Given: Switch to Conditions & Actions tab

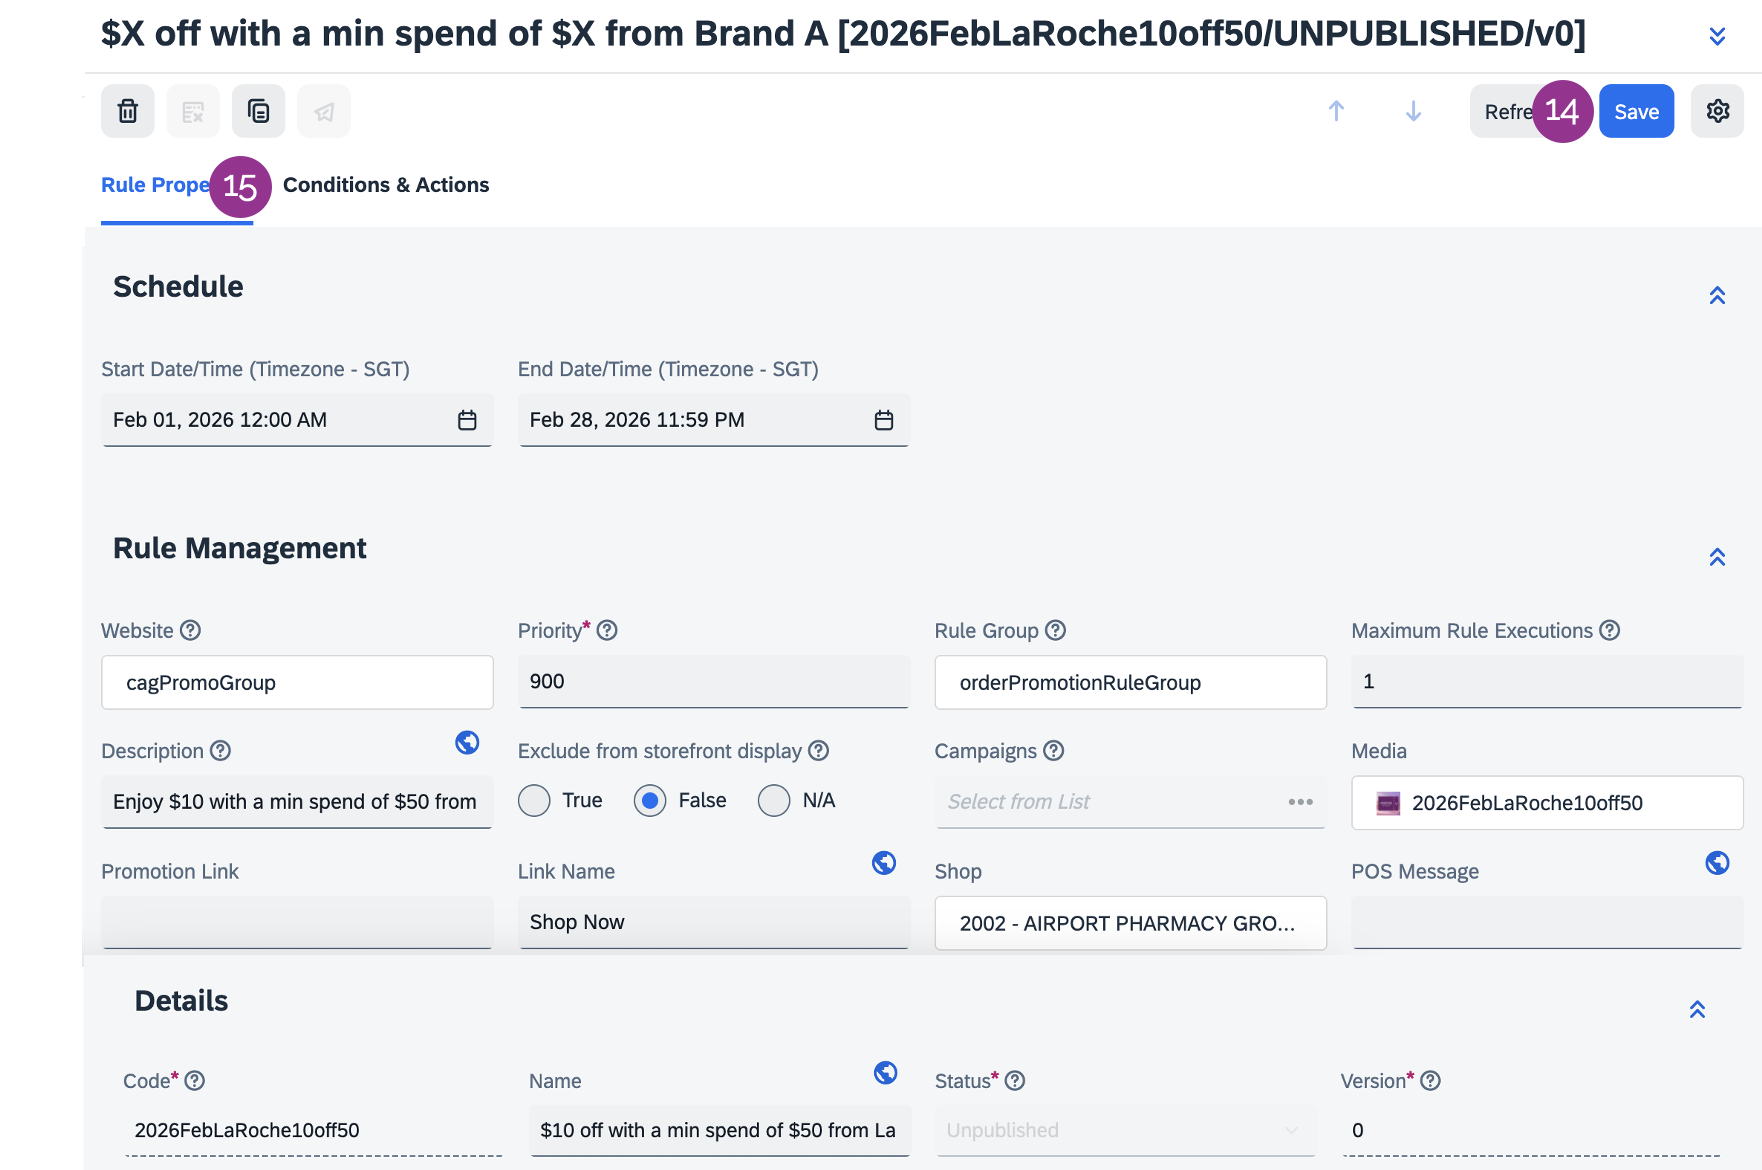Looking at the screenshot, I should [386, 185].
